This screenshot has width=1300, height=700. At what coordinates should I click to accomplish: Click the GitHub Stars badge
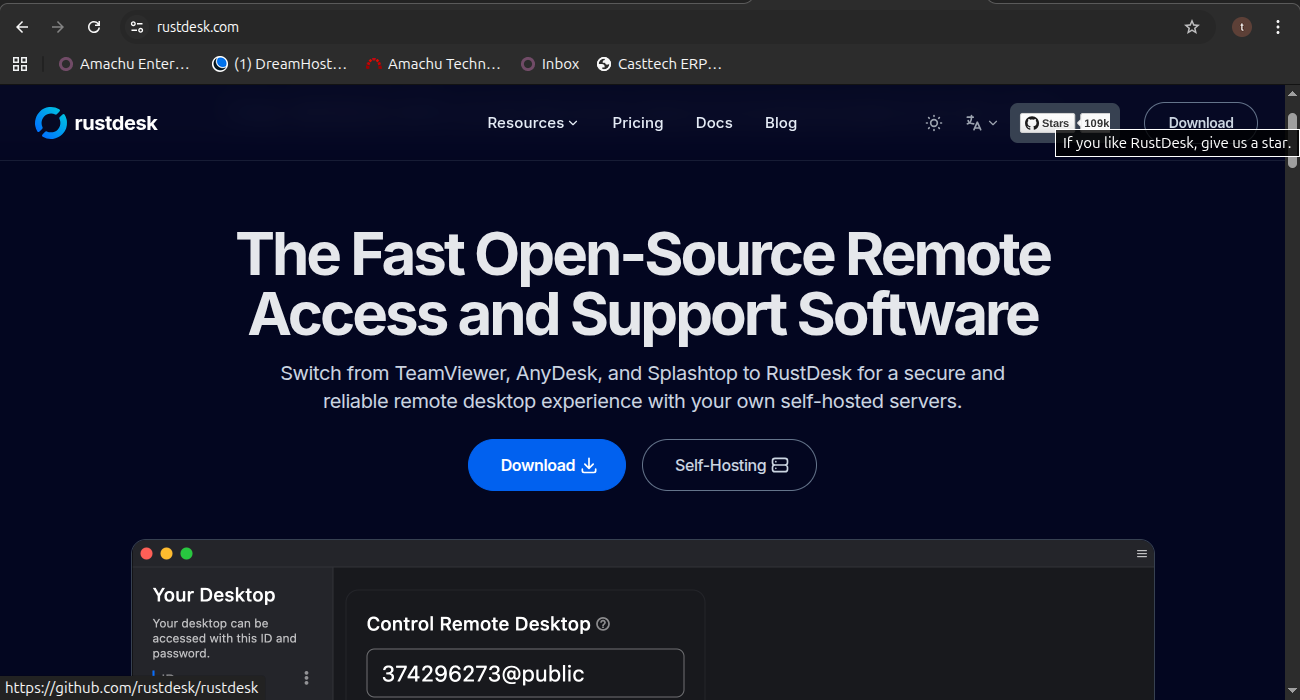(x=1064, y=123)
